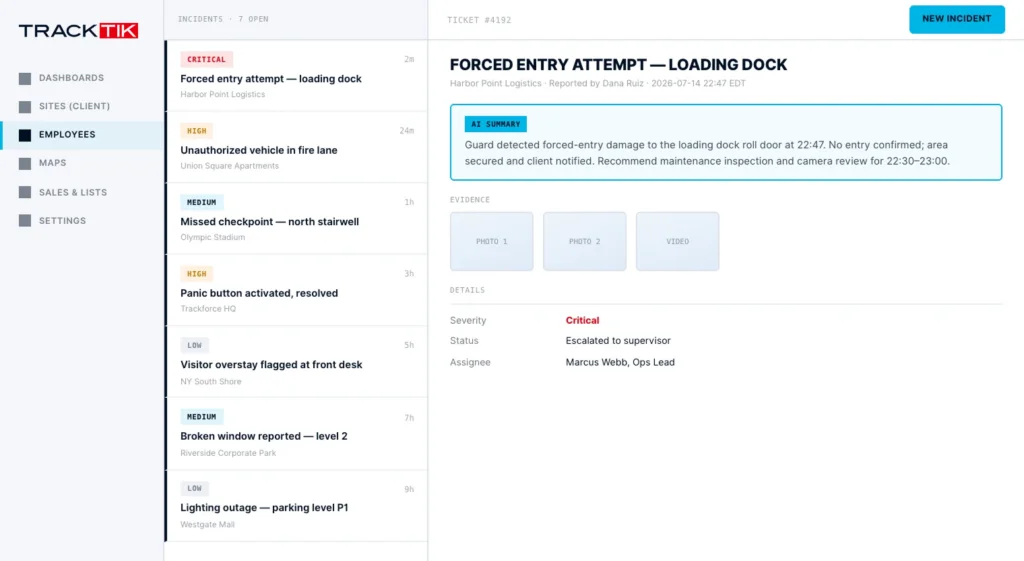Click the 'TICKET #4192' header
The height and width of the screenshot is (561, 1024).
click(479, 20)
